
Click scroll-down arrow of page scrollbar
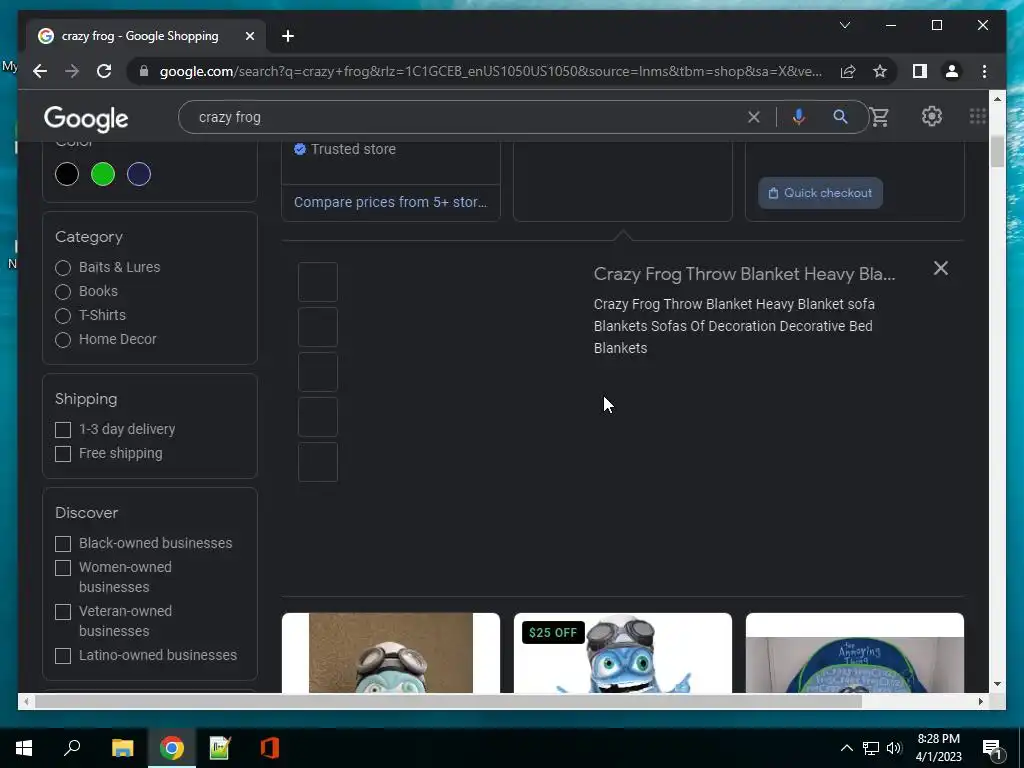997,684
